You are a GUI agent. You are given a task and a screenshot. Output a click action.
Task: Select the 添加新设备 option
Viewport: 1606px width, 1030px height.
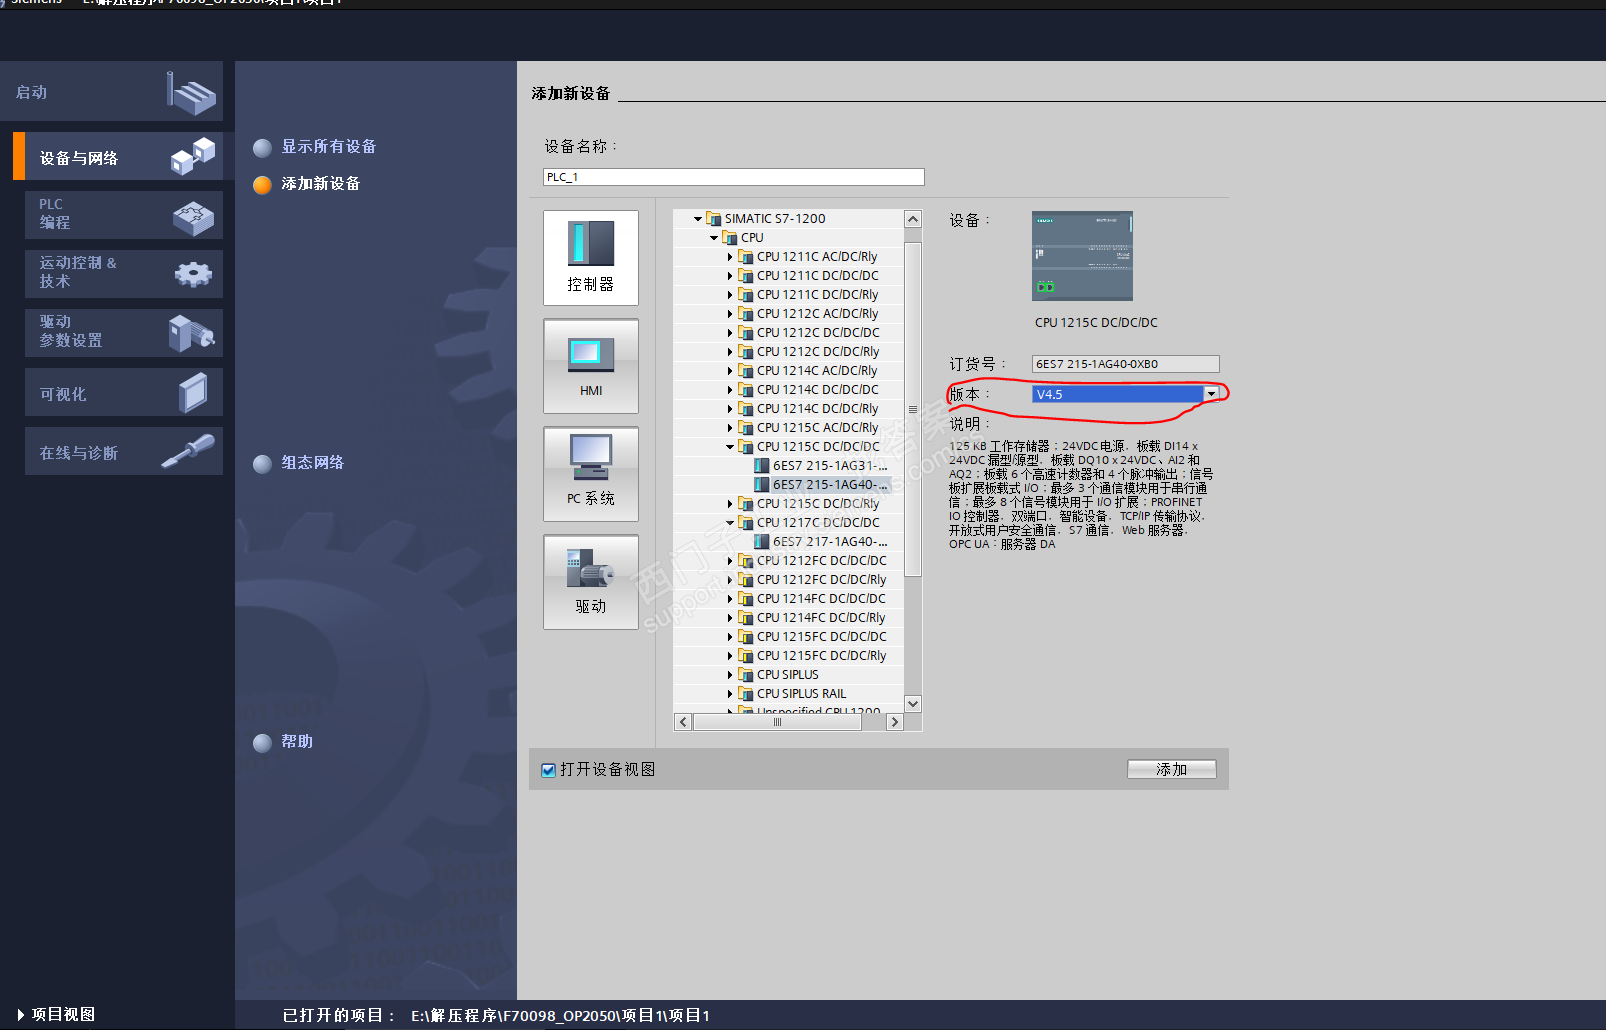click(308, 184)
